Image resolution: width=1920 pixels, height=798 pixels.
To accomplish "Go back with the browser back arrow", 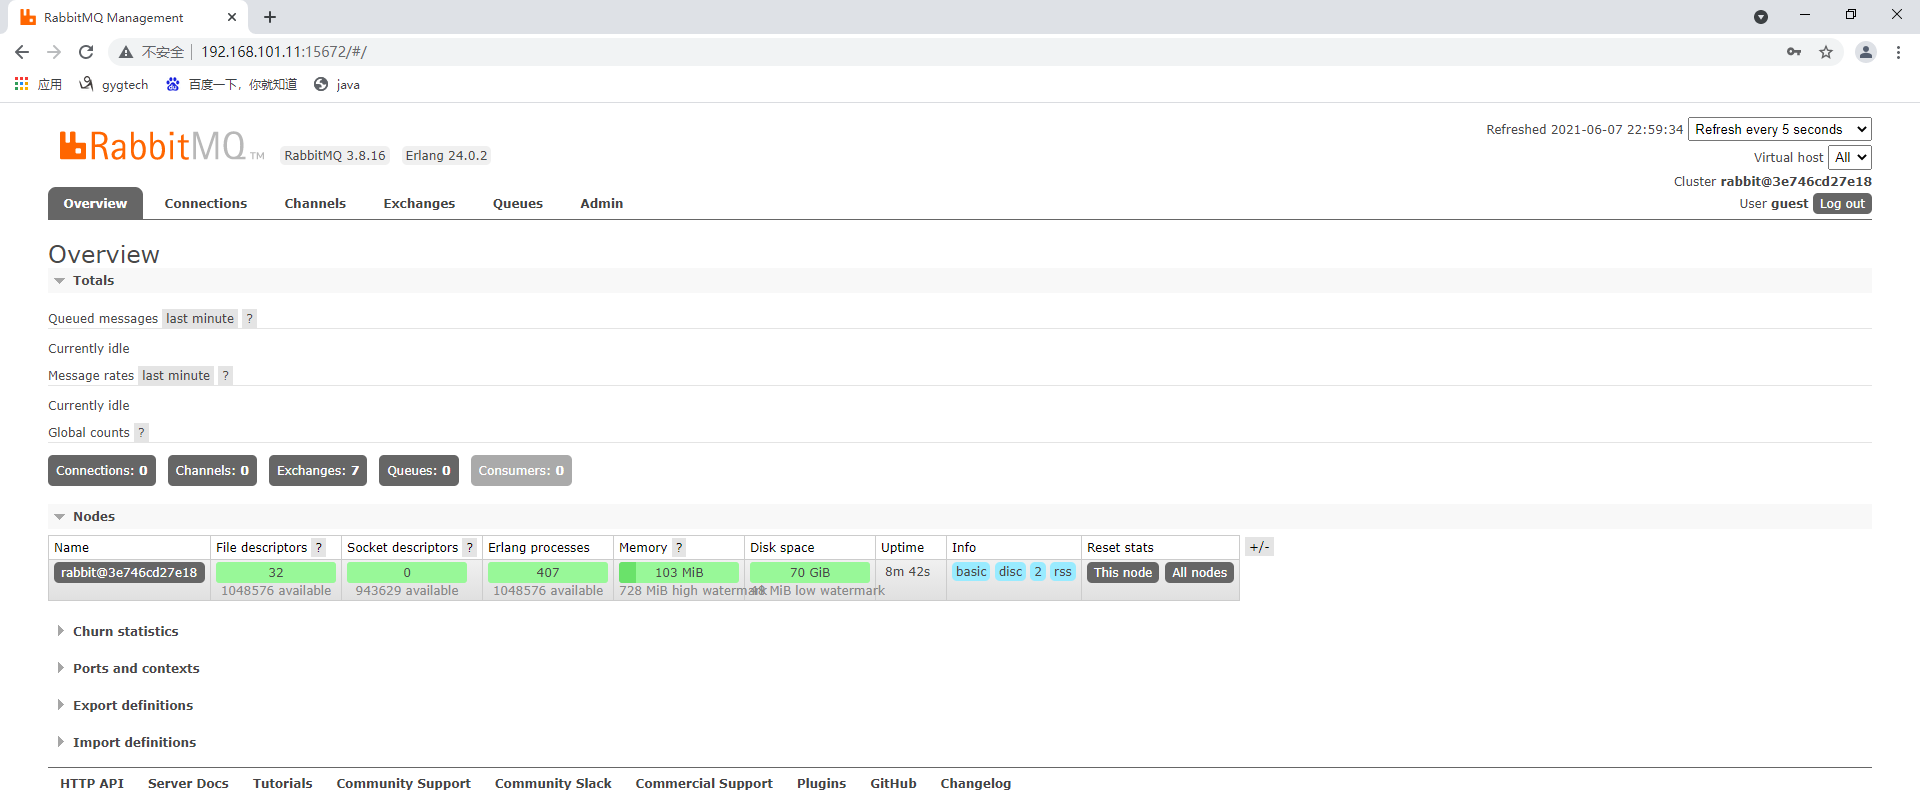I will [x=22, y=52].
